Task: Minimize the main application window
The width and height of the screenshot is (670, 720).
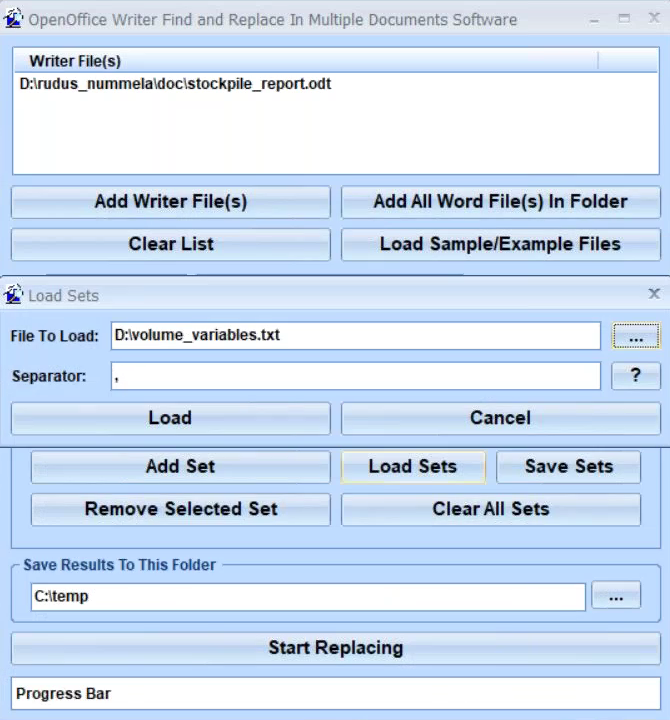Action: (594, 20)
